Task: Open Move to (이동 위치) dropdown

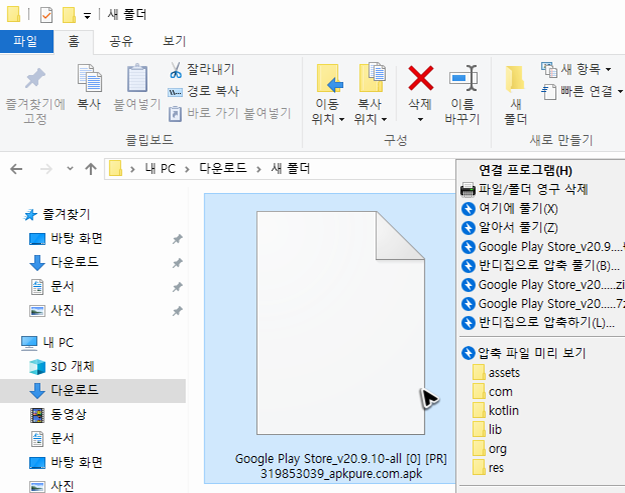Action: pos(328,95)
